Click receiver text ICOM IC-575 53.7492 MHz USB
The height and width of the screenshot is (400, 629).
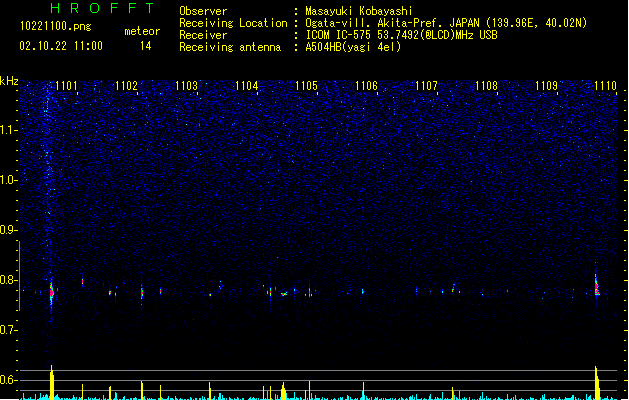click(x=402, y=35)
